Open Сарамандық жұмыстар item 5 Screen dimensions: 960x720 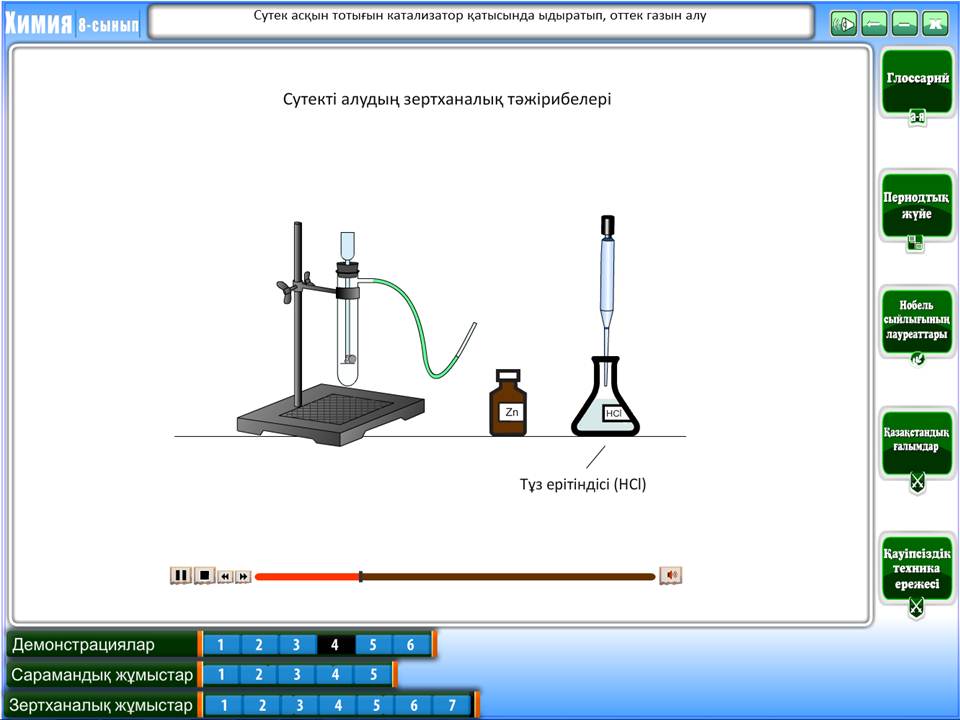pos(373,675)
